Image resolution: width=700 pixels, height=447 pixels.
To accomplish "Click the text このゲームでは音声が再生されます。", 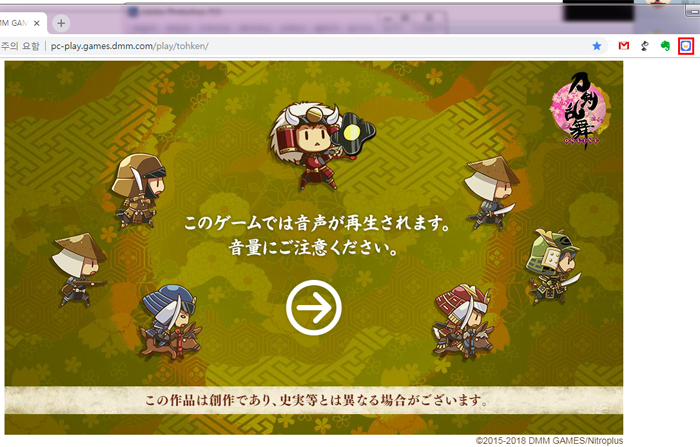I will click(x=317, y=223).
